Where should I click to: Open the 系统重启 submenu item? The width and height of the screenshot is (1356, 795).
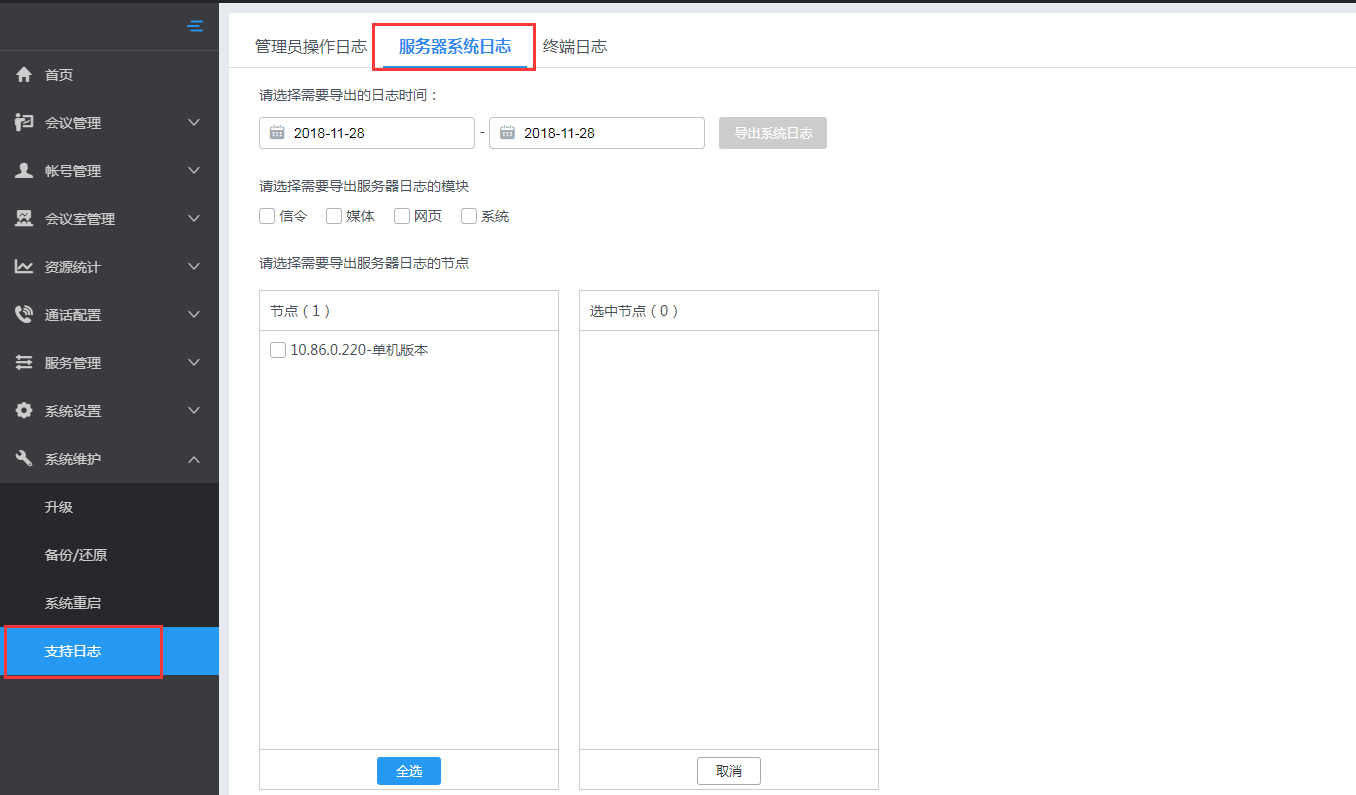[x=109, y=603]
